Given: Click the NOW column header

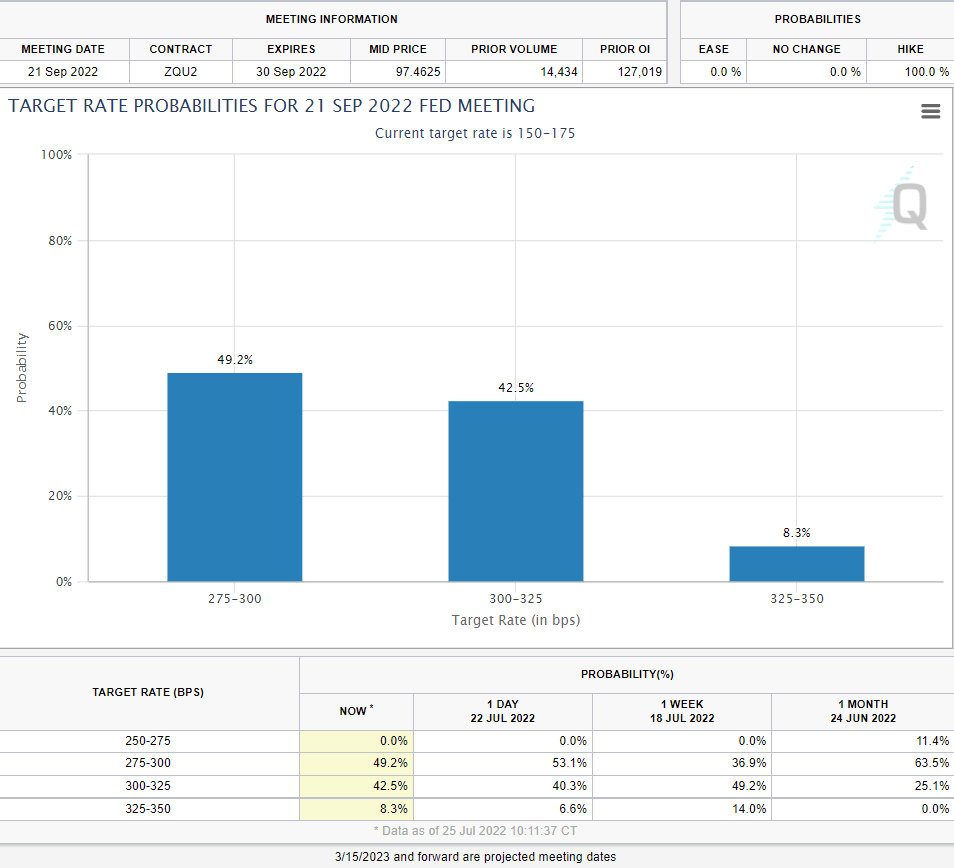Looking at the screenshot, I should 356,711.
